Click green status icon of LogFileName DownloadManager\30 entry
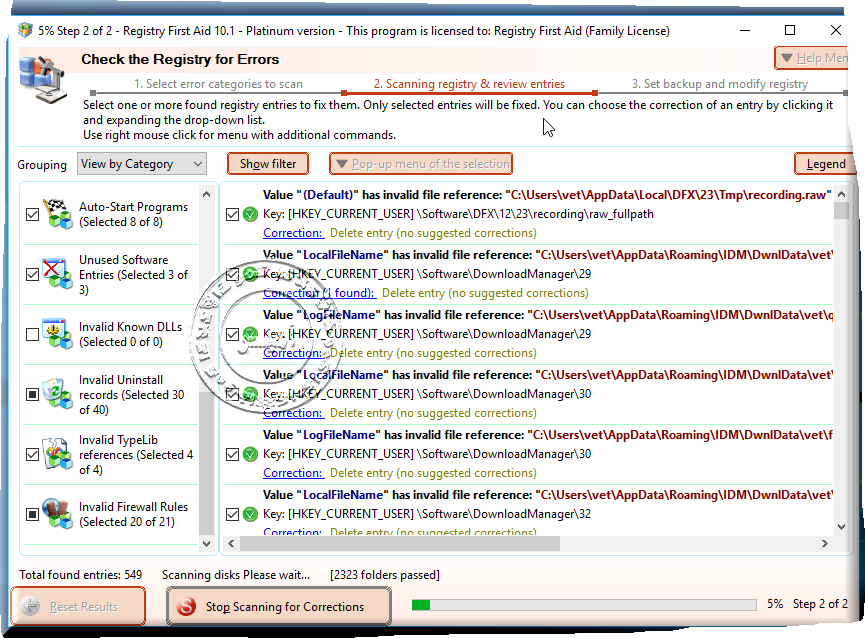This screenshot has width=865, height=638. [x=250, y=454]
